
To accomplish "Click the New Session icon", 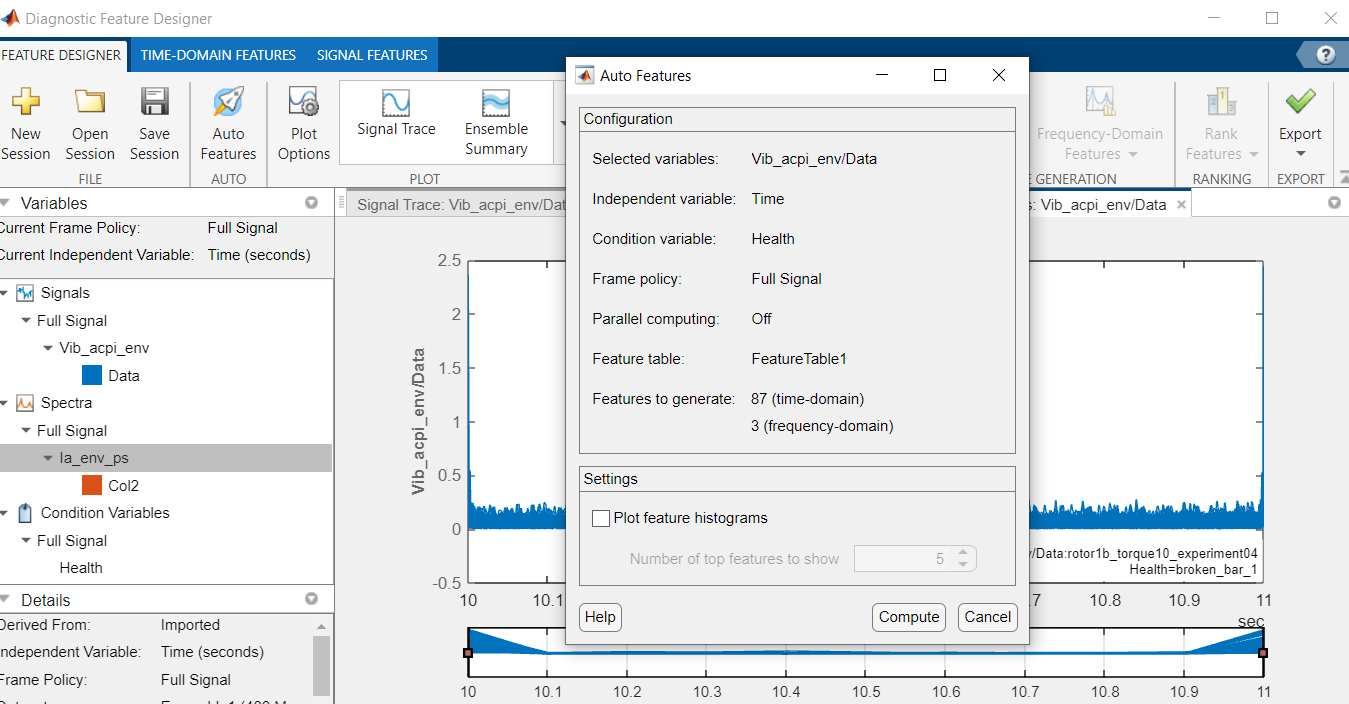I will [25, 102].
